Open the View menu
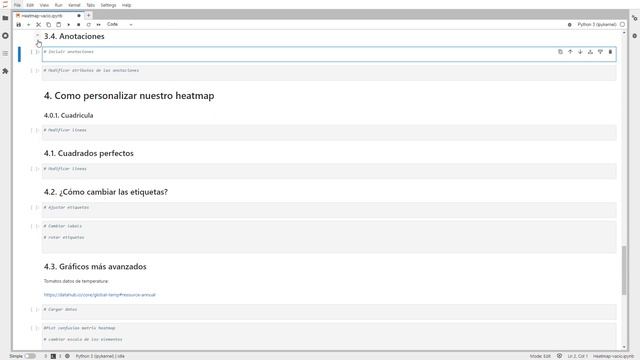640x360 pixels. tap(44, 5)
